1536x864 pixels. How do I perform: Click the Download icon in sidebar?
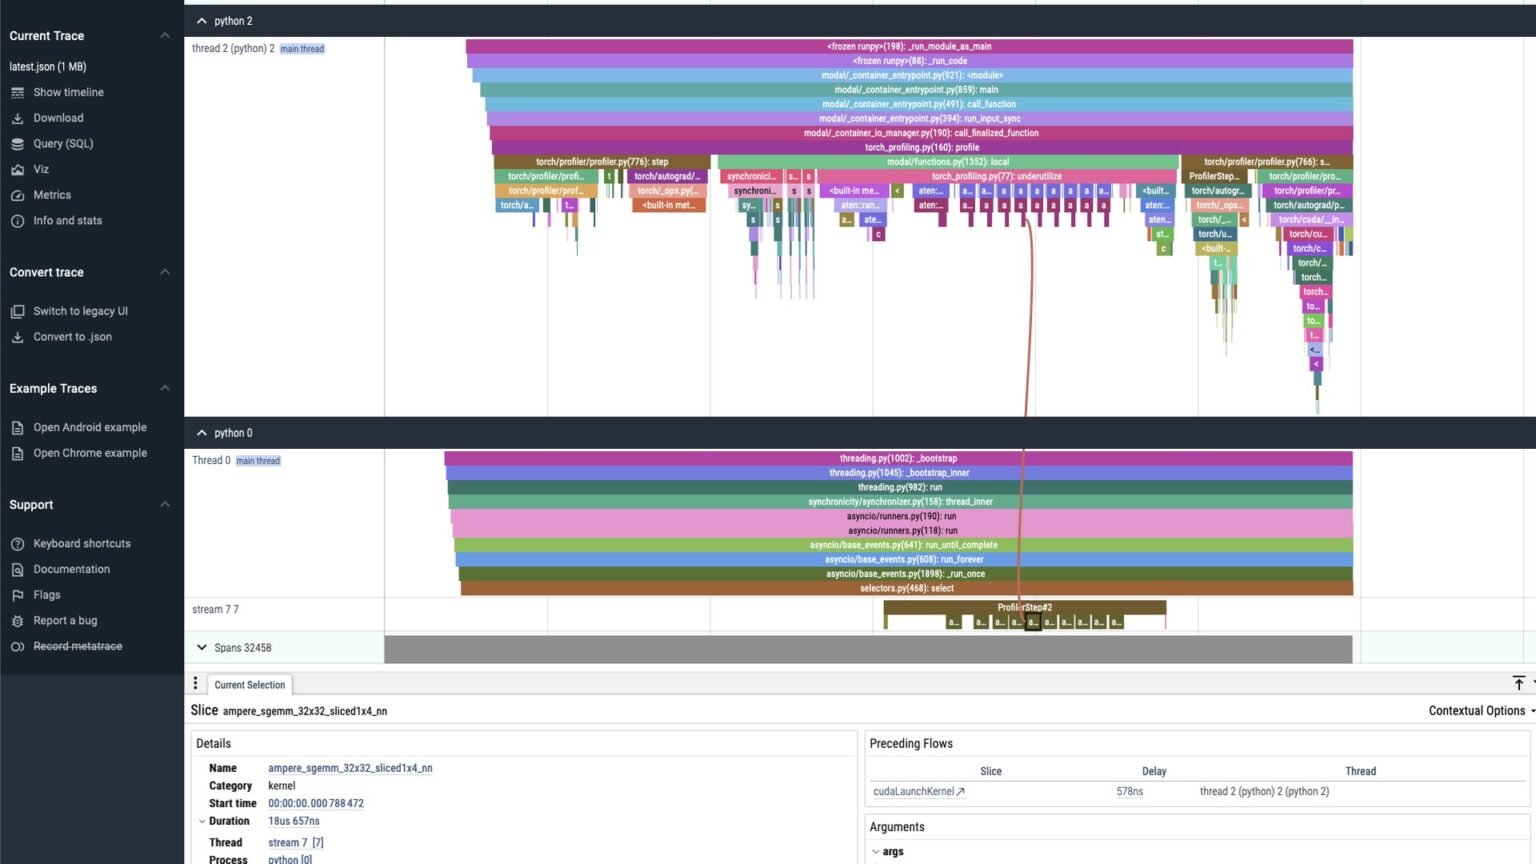[17, 118]
